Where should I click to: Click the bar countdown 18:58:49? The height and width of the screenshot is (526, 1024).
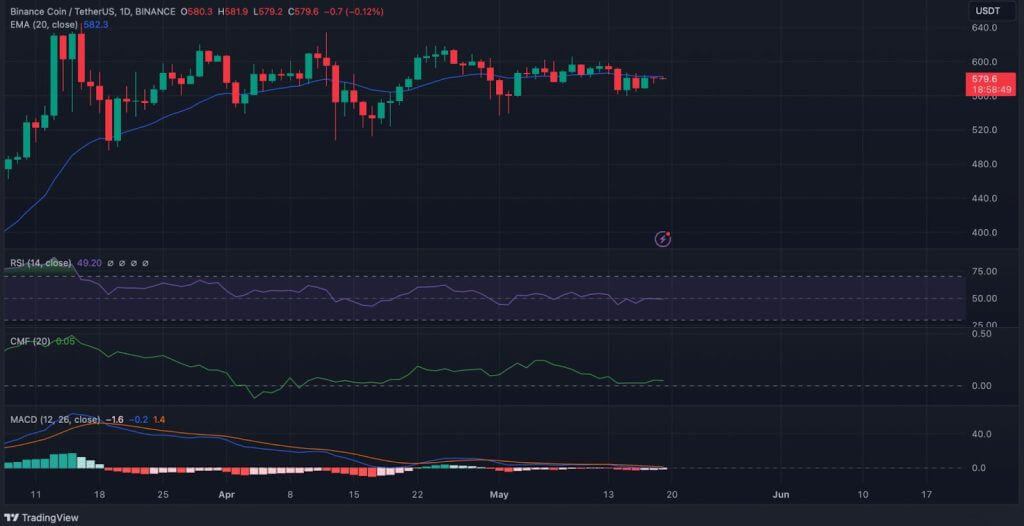[x=993, y=90]
